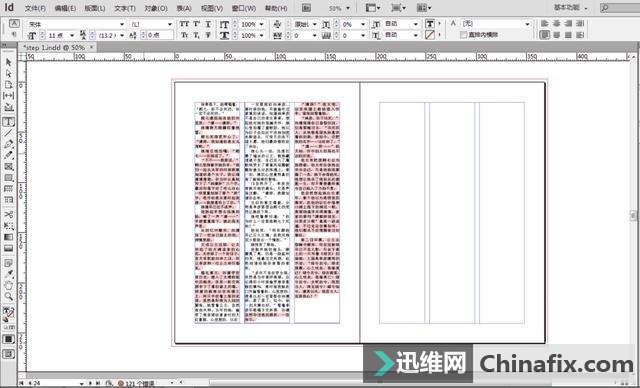Open the 文字(T) menu
The image size is (640, 388).
click(124, 8)
